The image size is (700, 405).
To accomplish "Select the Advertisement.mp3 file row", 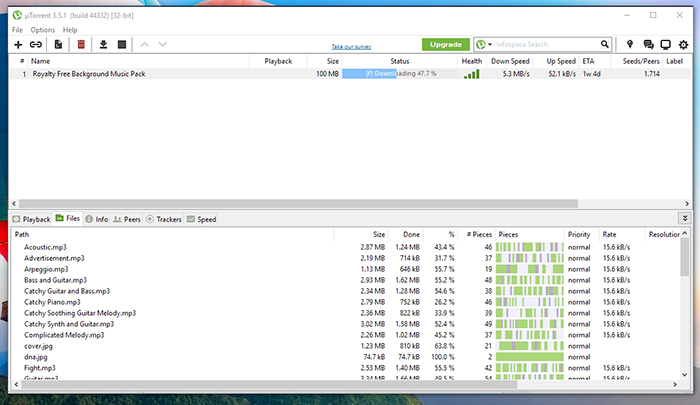I will coord(346,258).
